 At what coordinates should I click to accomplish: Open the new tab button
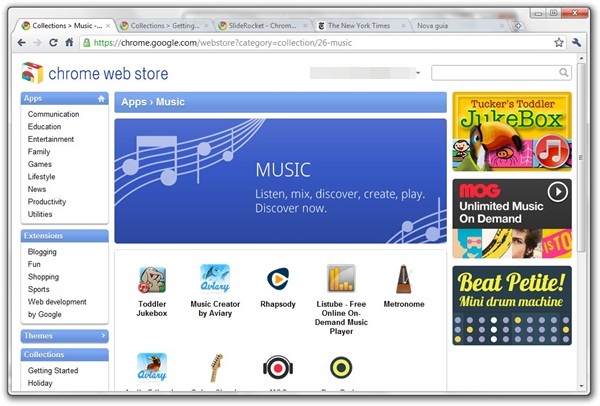pyautogui.click(x=518, y=26)
